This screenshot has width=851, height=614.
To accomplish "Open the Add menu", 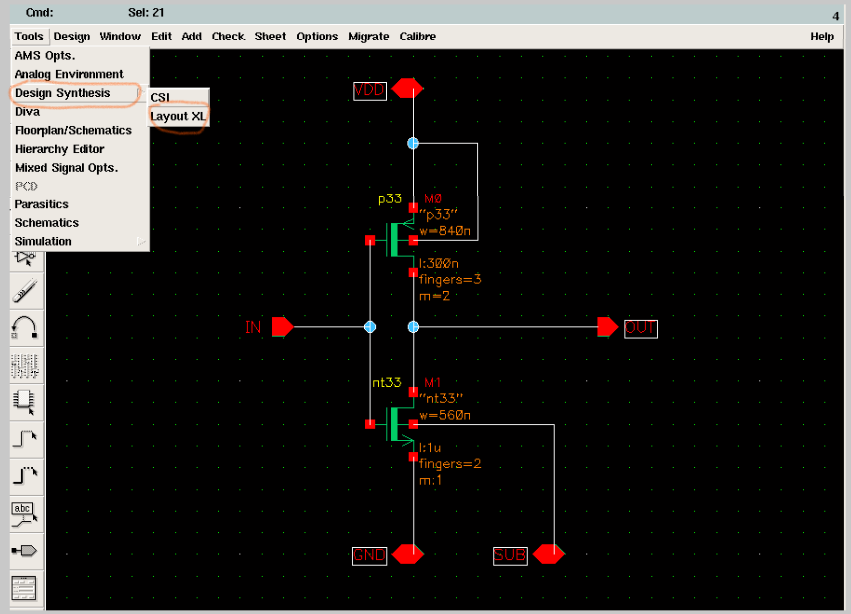I will tap(192, 36).
